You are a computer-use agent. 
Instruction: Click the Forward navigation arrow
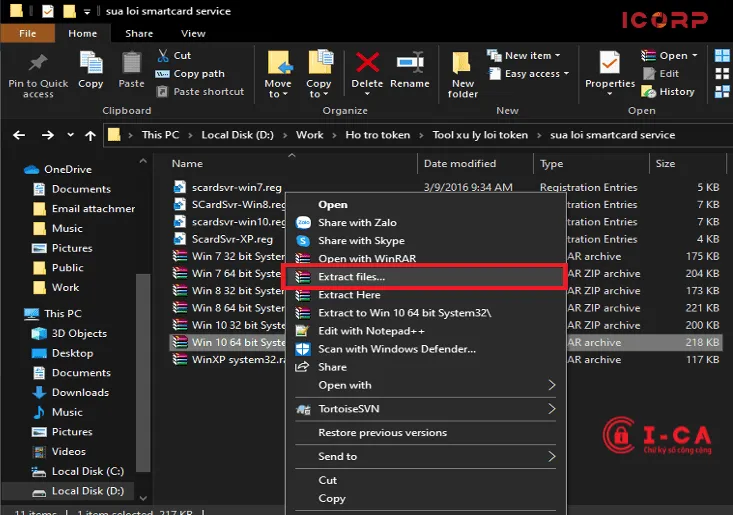pos(48,136)
